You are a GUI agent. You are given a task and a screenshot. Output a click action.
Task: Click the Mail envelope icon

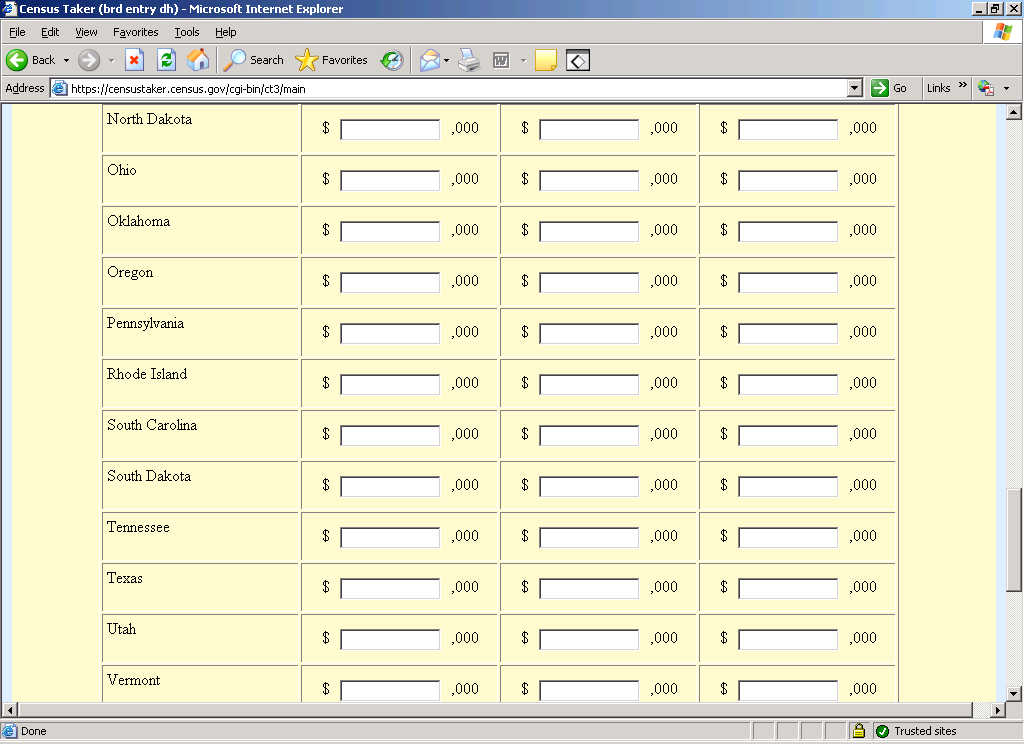point(430,60)
